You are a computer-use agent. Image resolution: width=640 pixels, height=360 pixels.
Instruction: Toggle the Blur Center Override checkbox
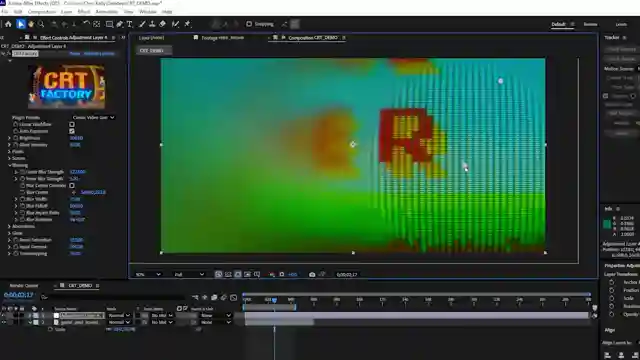point(72,185)
